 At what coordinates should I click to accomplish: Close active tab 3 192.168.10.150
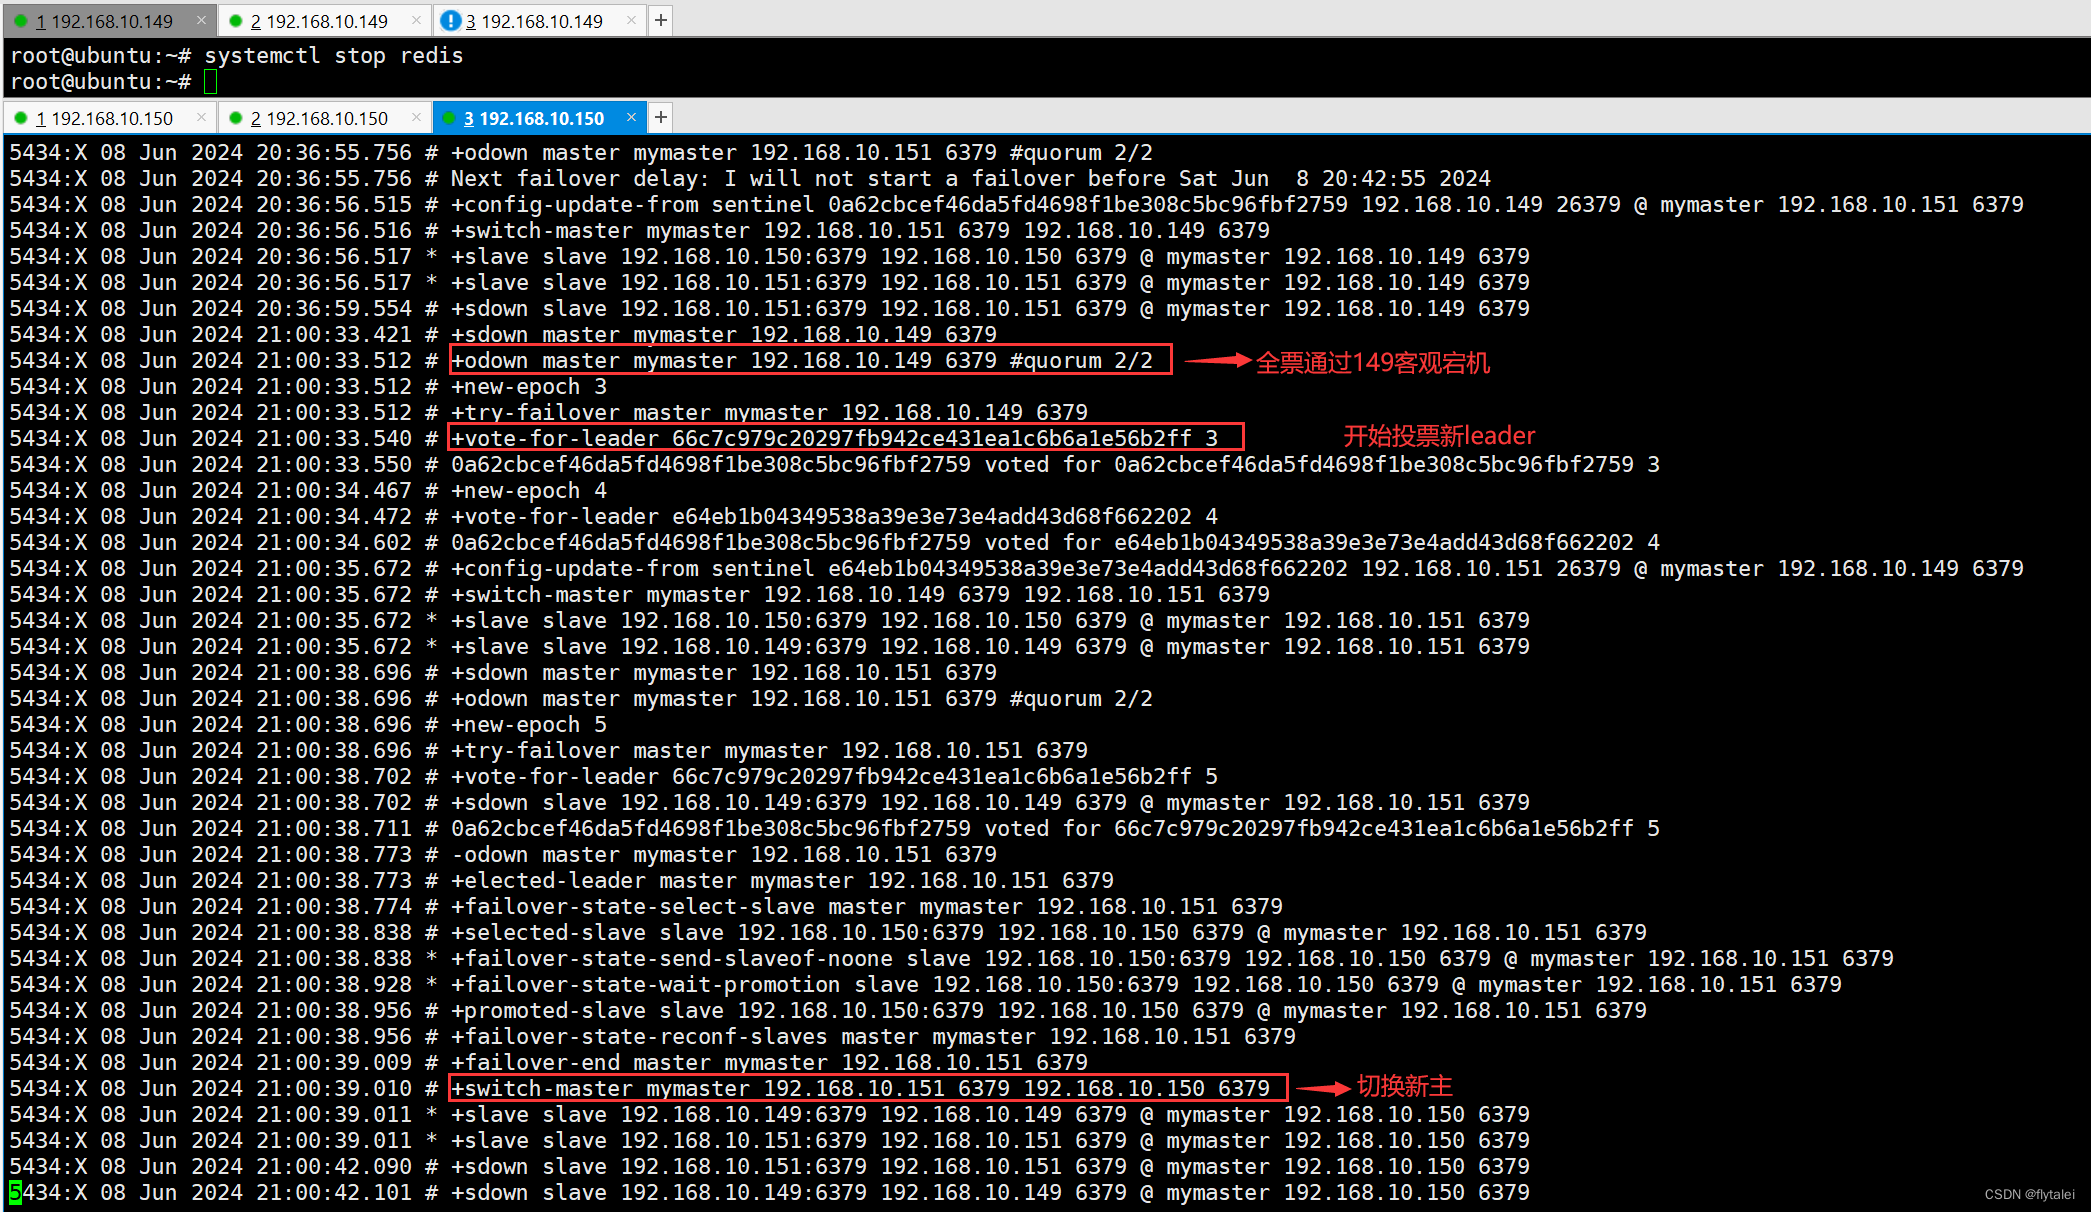(631, 117)
